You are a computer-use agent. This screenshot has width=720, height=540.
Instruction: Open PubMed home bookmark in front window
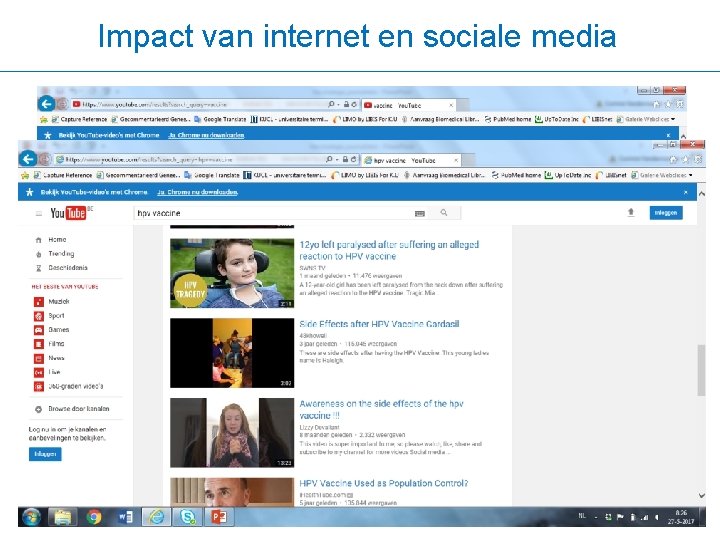(x=516, y=175)
